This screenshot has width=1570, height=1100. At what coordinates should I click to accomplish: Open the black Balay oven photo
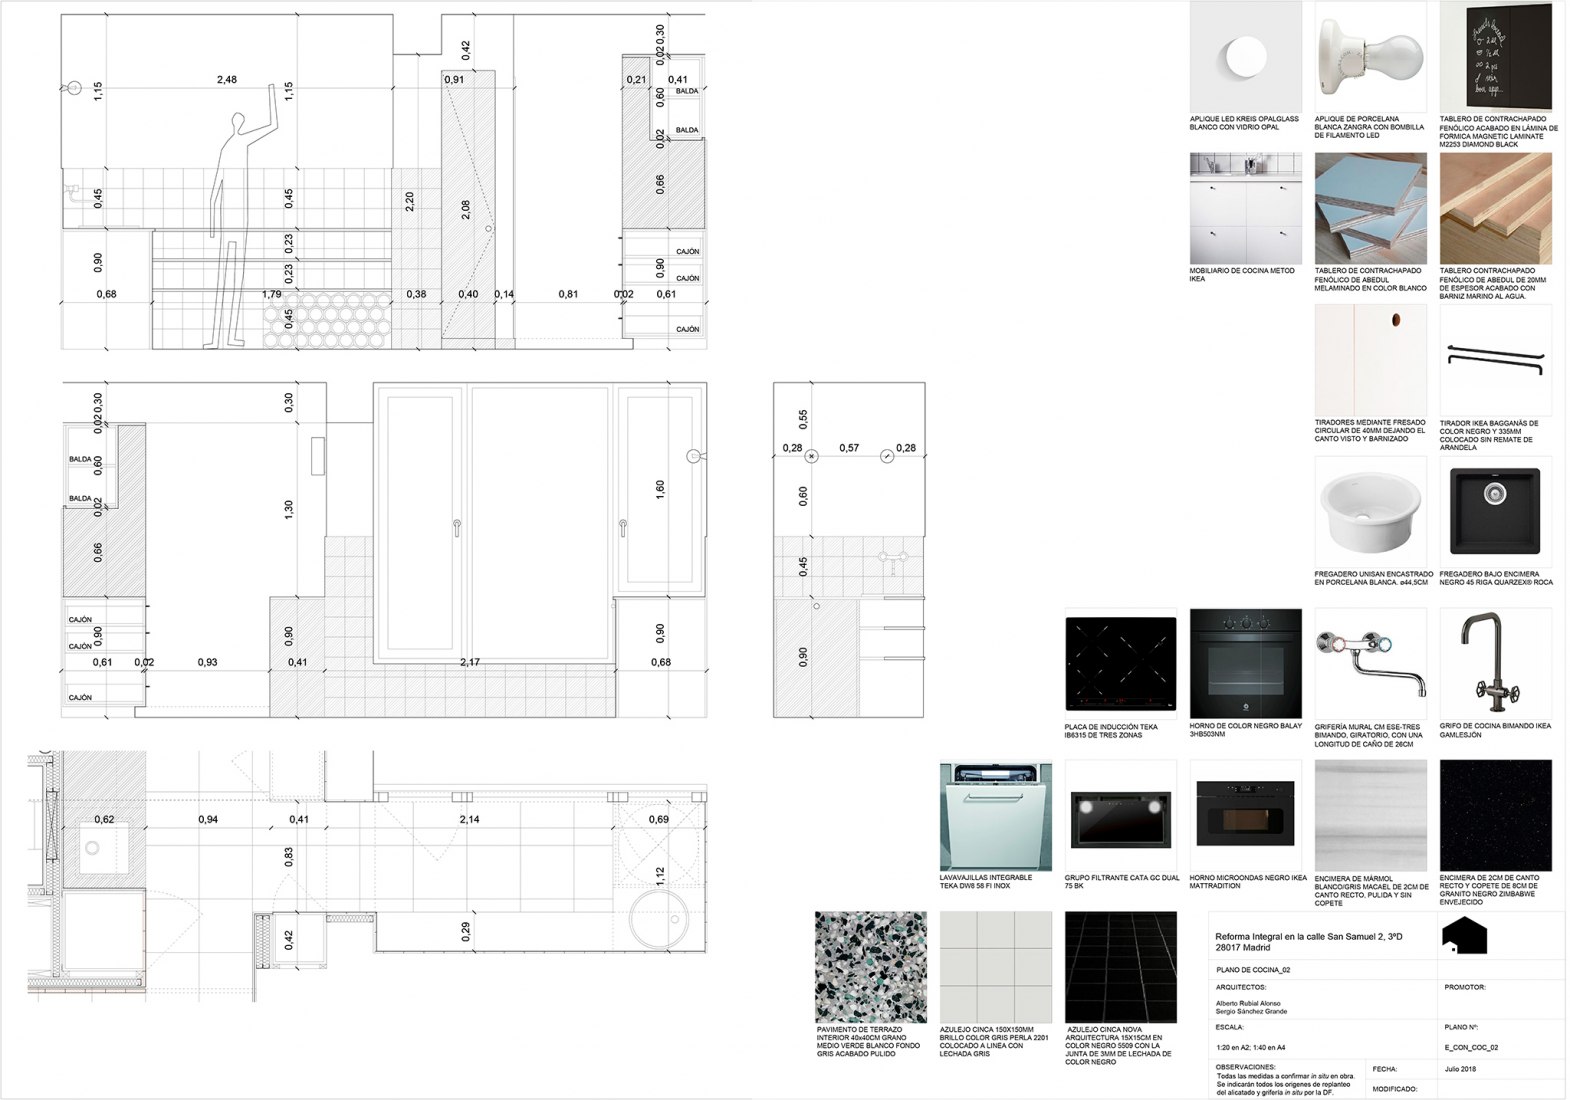(1245, 664)
